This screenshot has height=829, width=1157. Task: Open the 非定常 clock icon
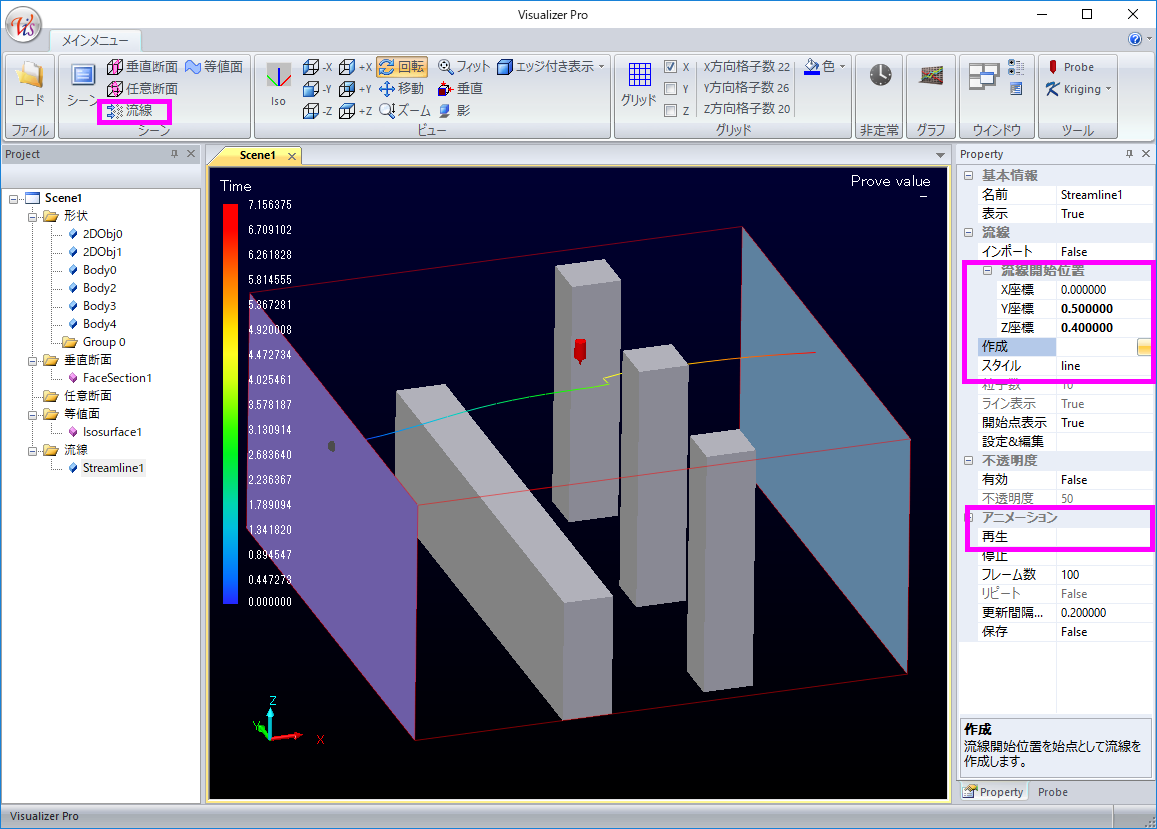click(x=880, y=76)
